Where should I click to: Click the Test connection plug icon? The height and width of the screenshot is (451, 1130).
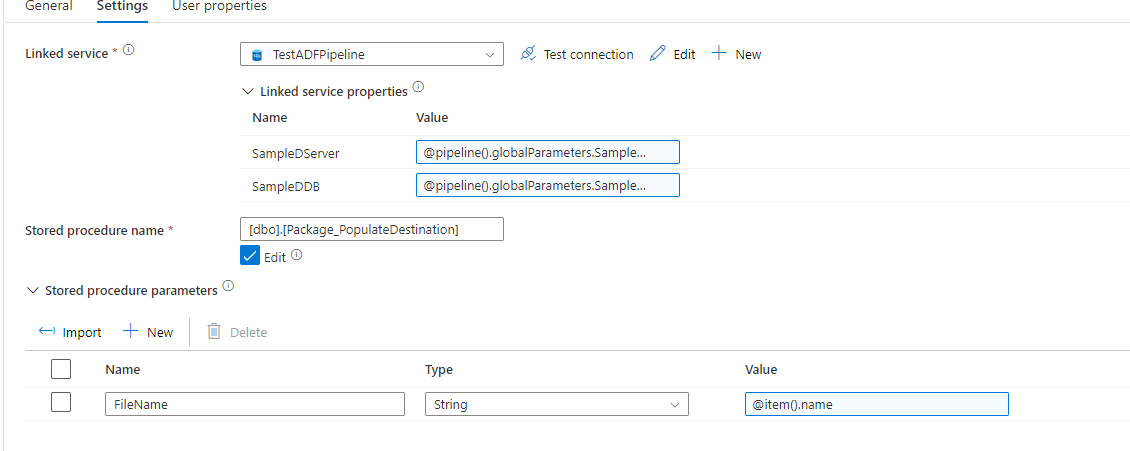528,54
